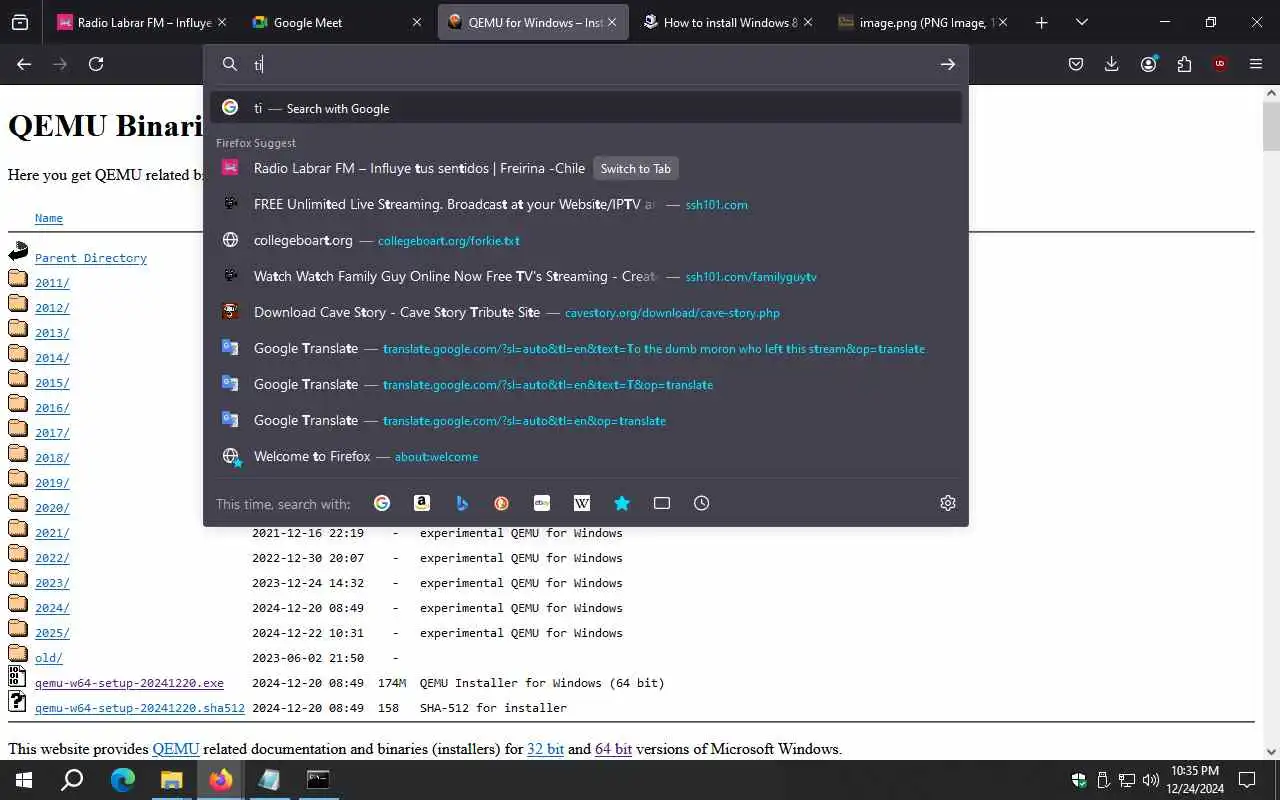The width and height of the screenshot is (1280, 800).
Task: Search with Bing one-off engine icon
Action: (x=462, y=503)
